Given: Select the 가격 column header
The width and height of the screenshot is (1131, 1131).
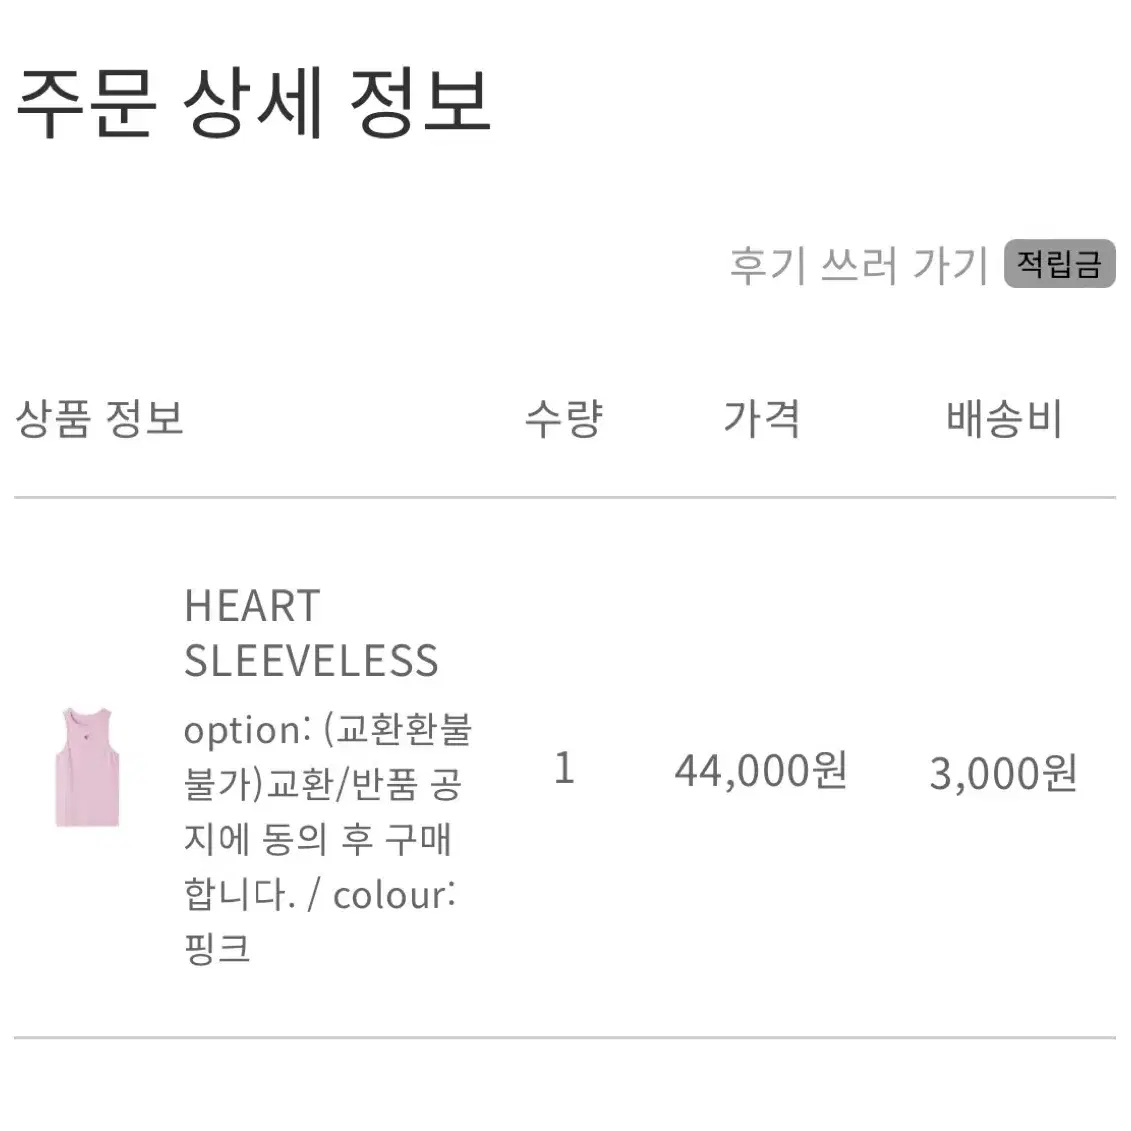Looking at the screenshot, I should (762, 418).
